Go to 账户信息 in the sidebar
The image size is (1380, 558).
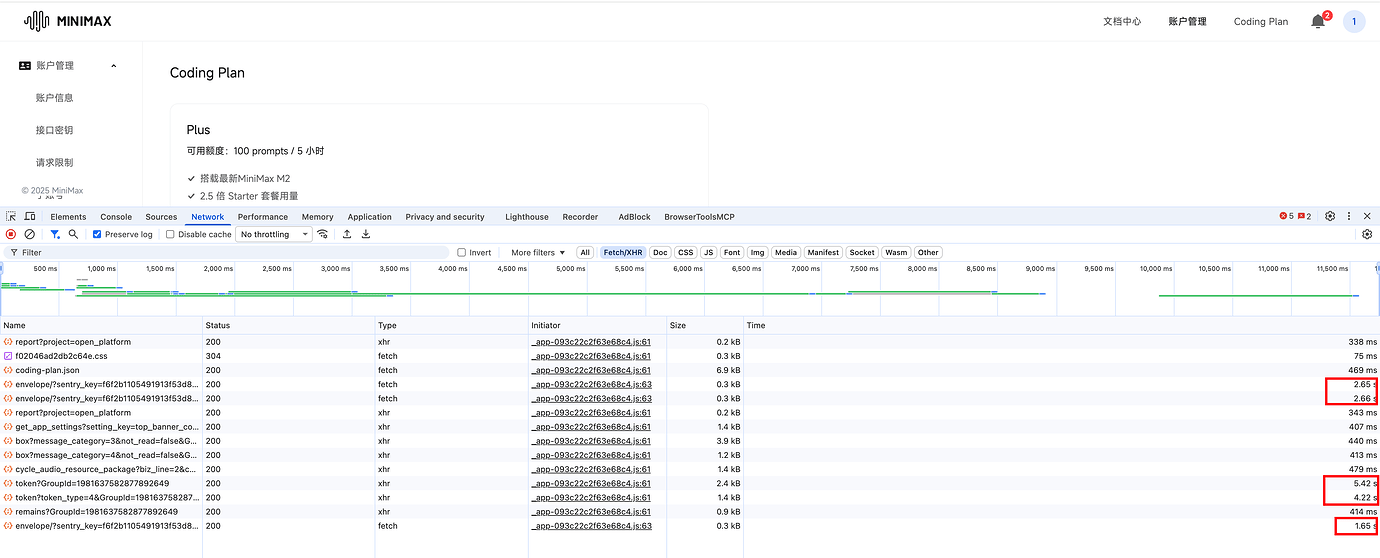(x=54, y=98)
